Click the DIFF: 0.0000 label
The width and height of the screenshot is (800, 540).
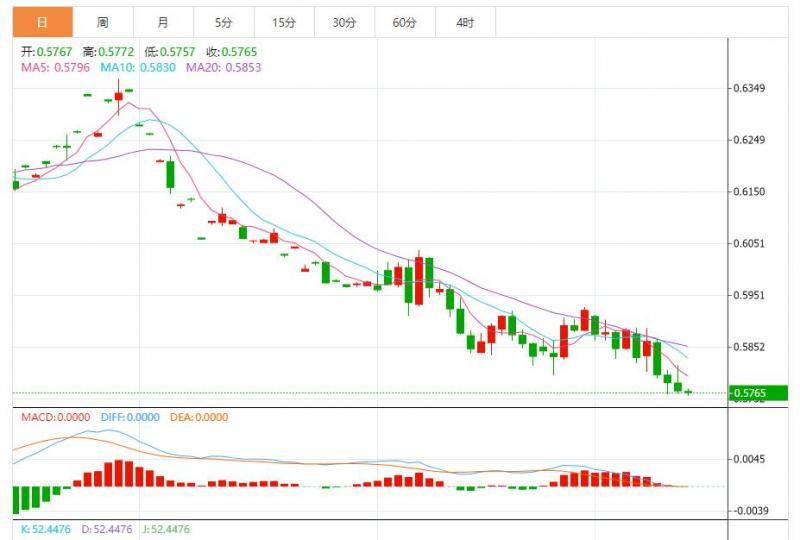point(130,417)
